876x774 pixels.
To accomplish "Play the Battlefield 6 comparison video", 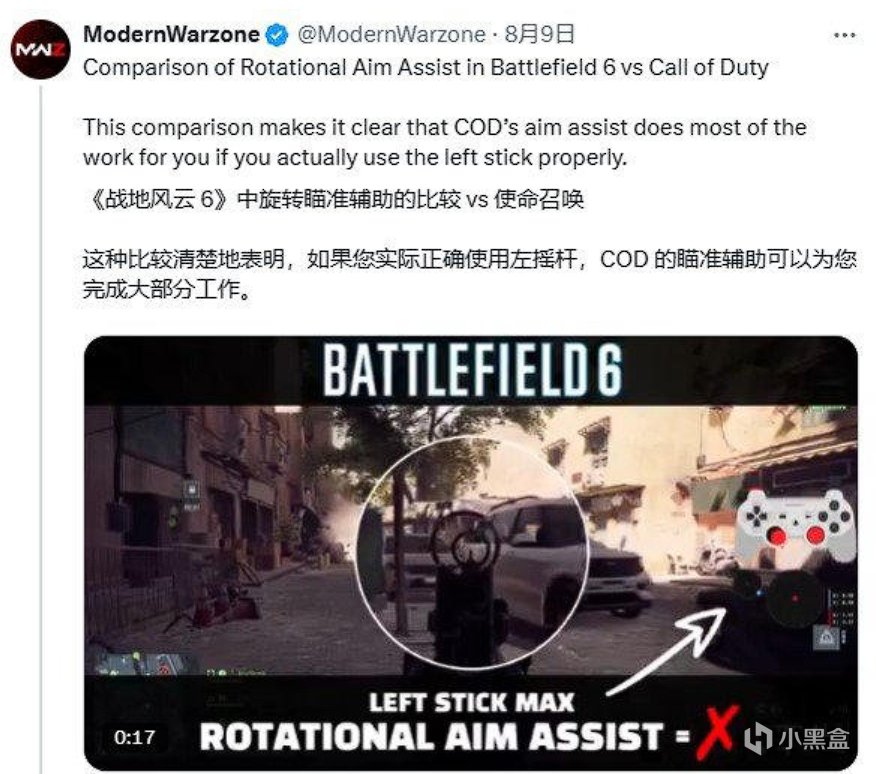I will pyautogui.click(x=471, y=553).
